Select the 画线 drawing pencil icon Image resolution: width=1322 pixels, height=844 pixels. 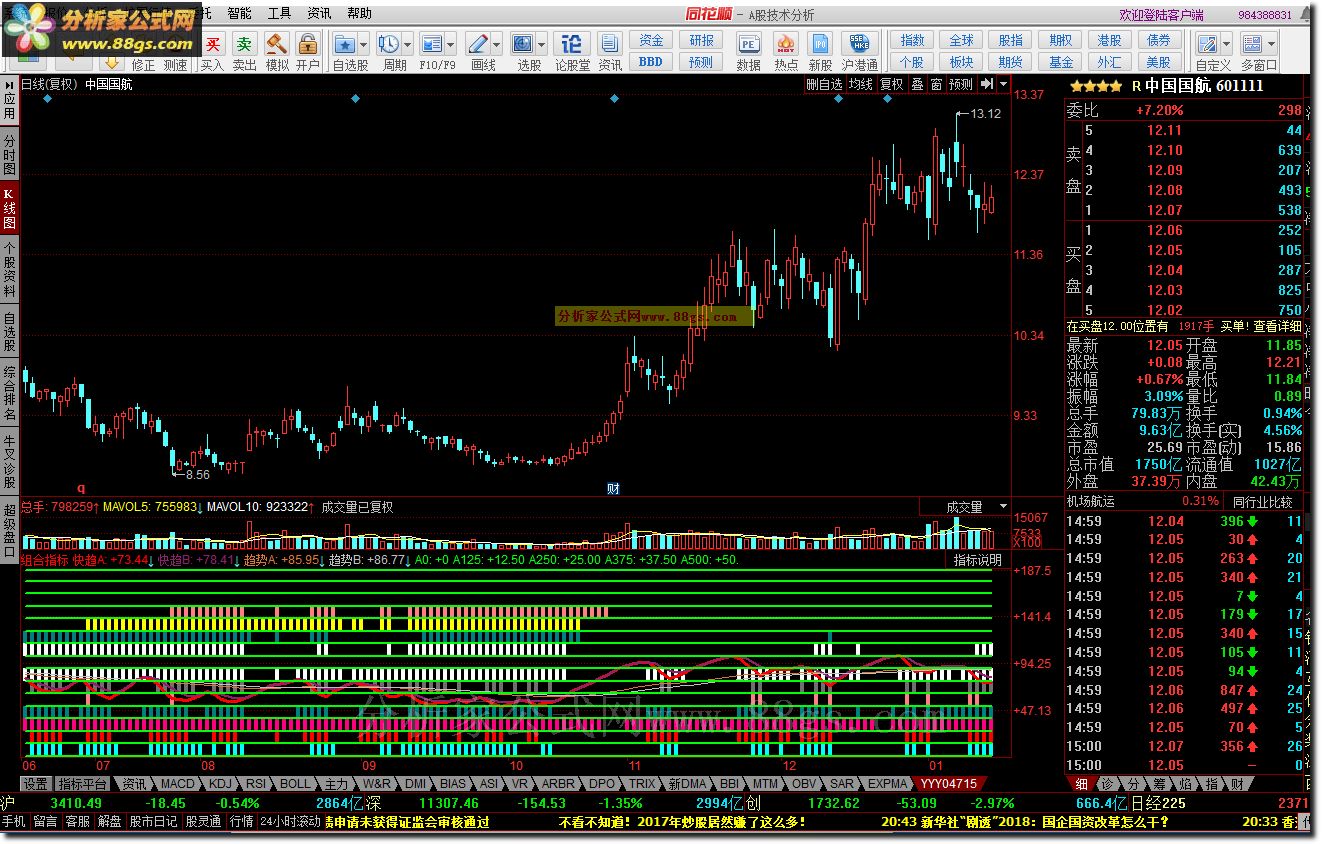tap(477, 44)
